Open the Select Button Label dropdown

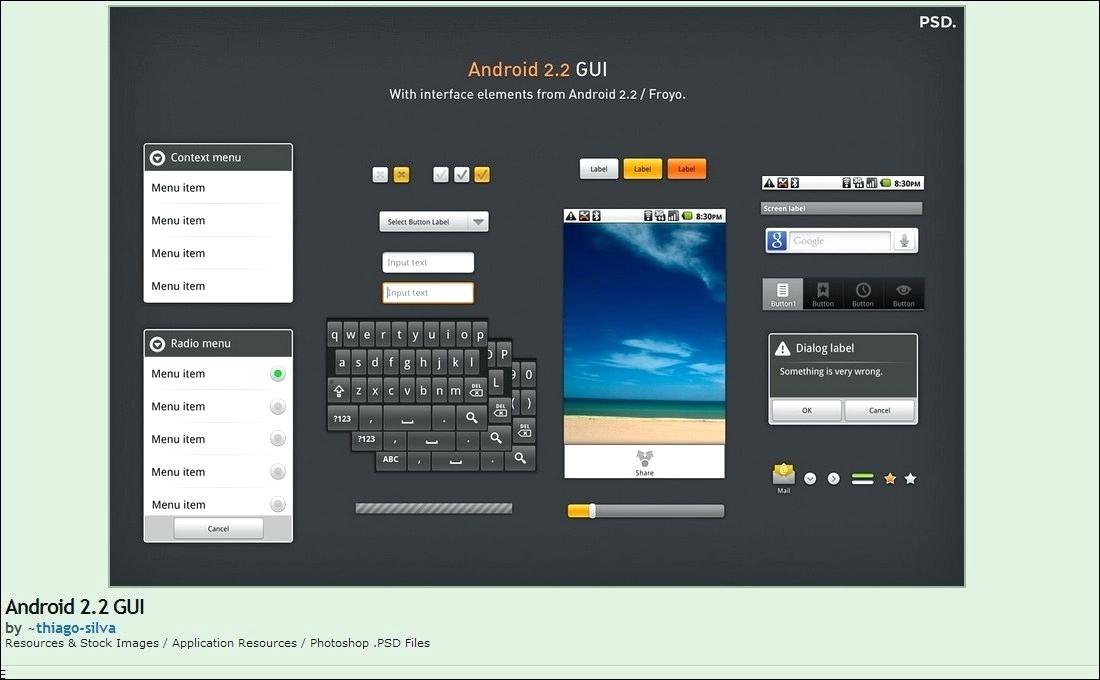click(433, 221)
